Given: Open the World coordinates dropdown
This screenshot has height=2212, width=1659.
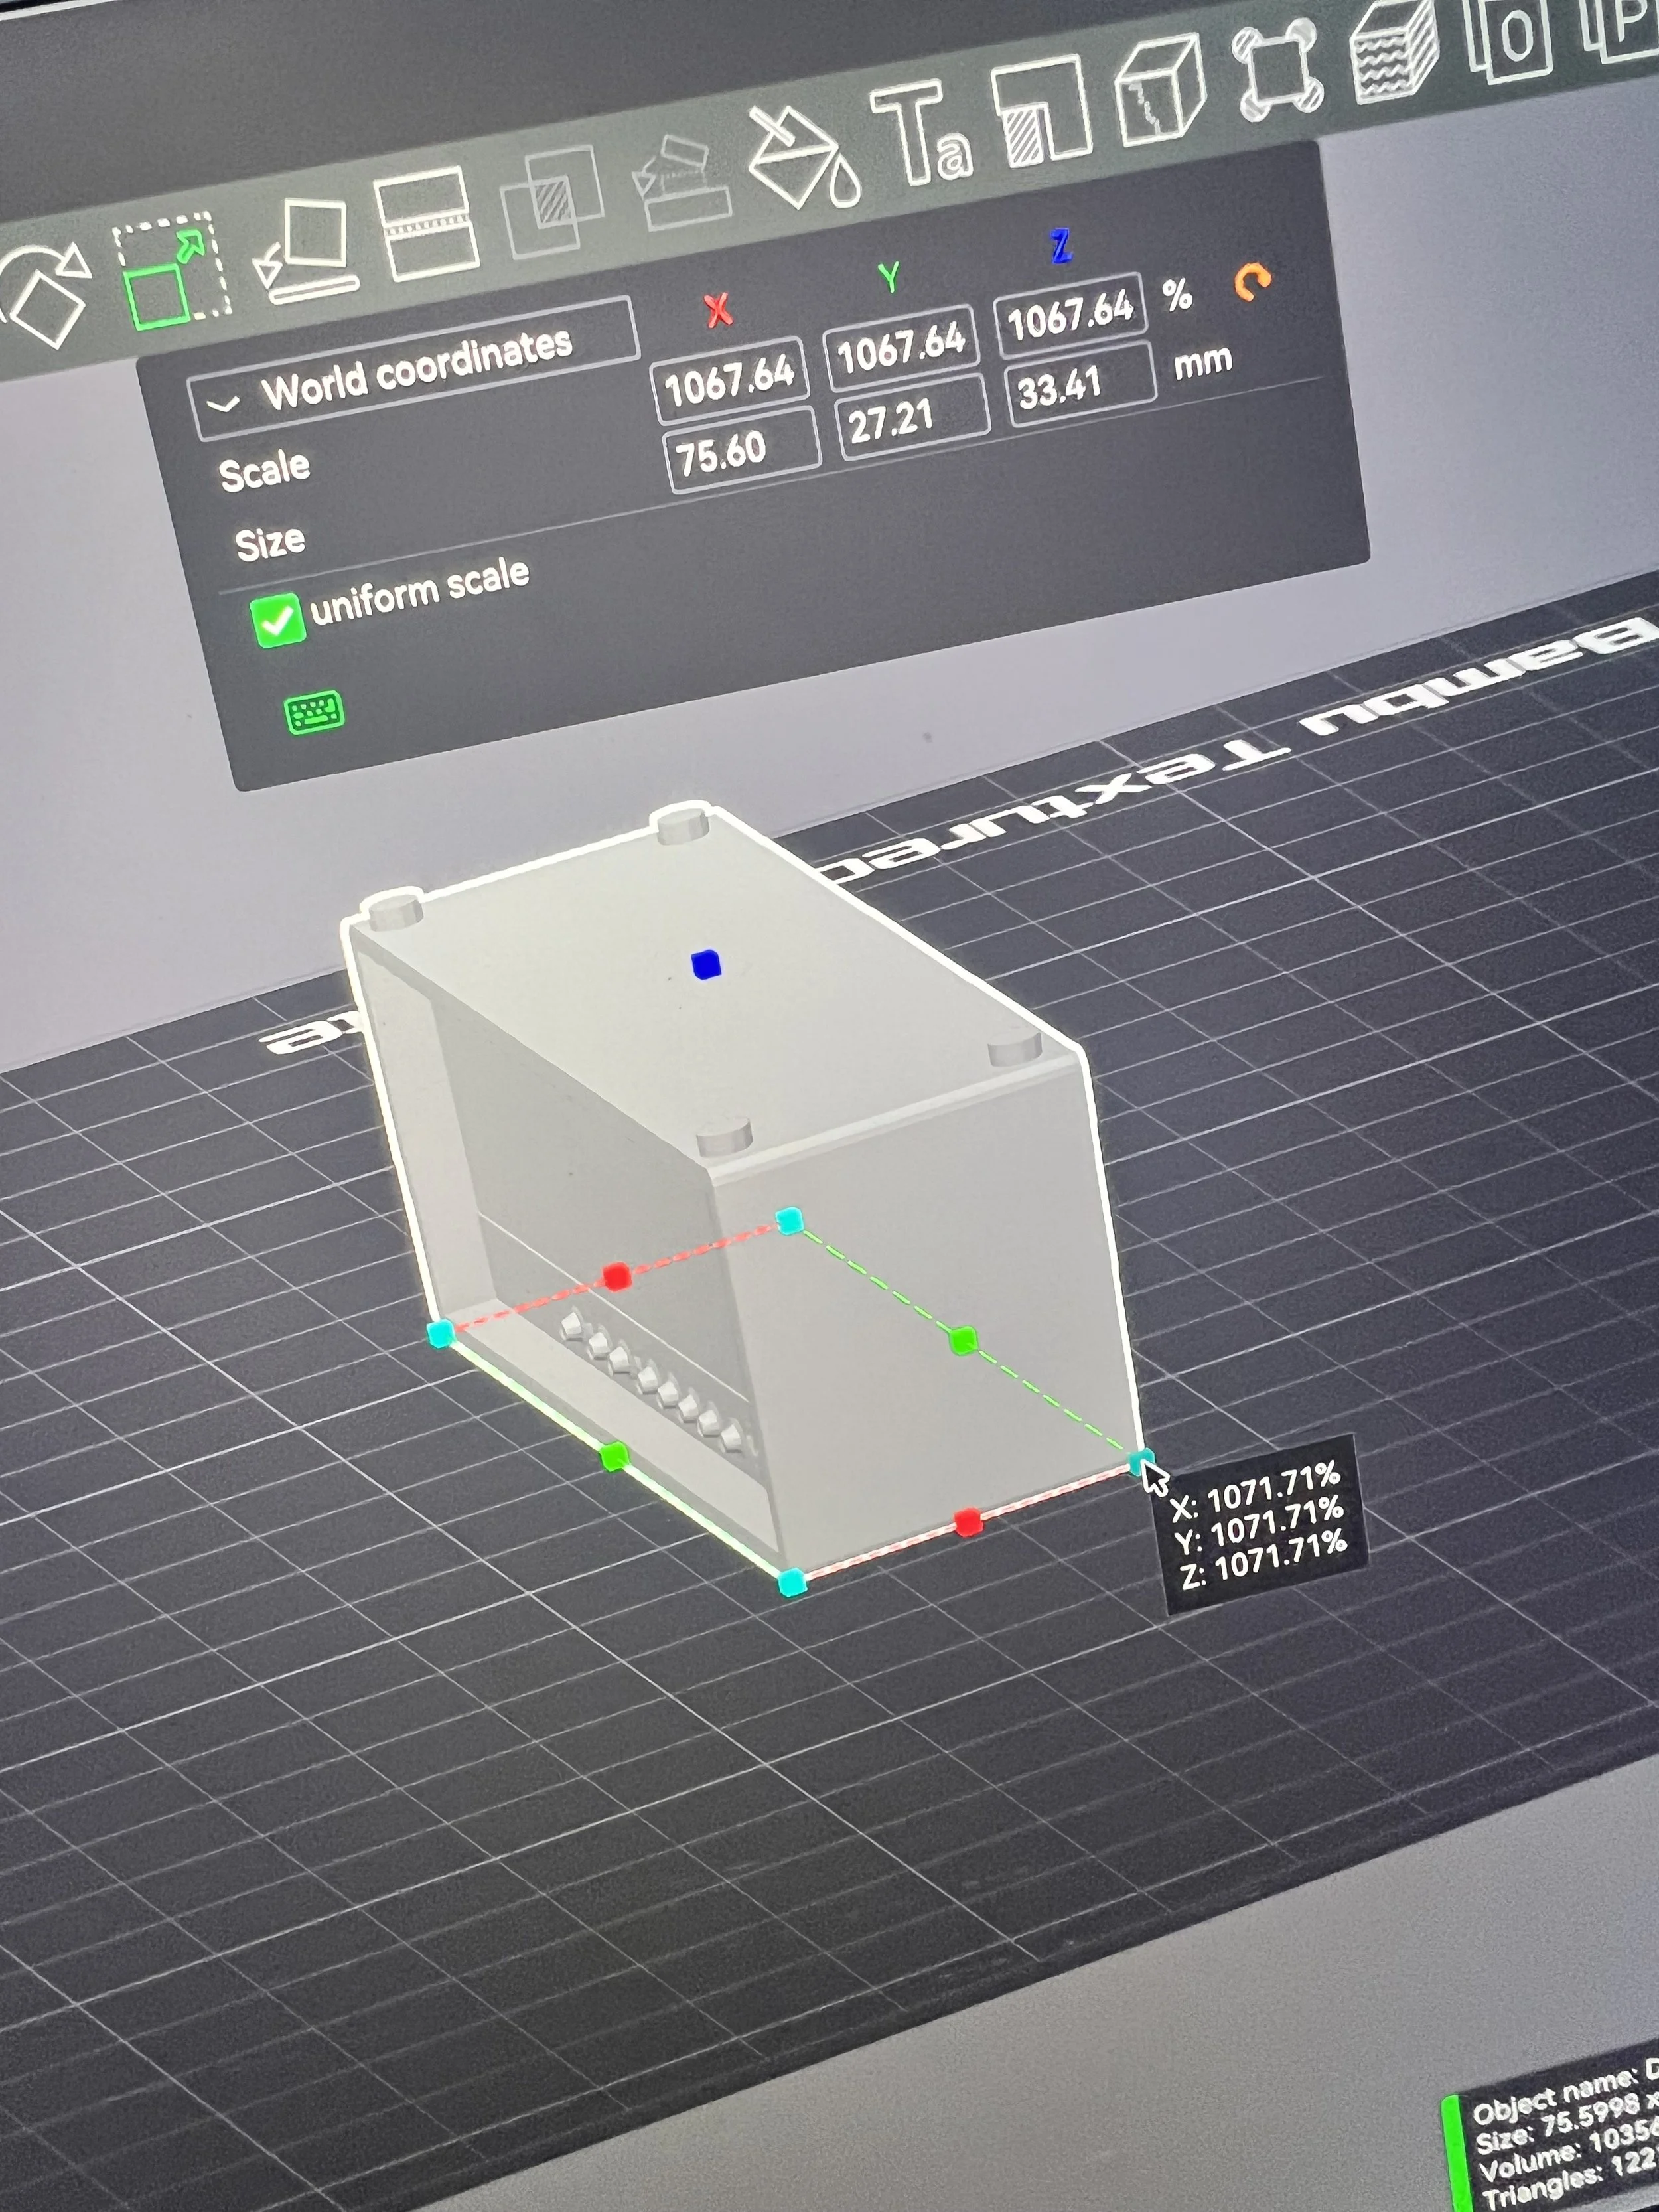Looking at the screenshot, I should click(x=414, y=369).
